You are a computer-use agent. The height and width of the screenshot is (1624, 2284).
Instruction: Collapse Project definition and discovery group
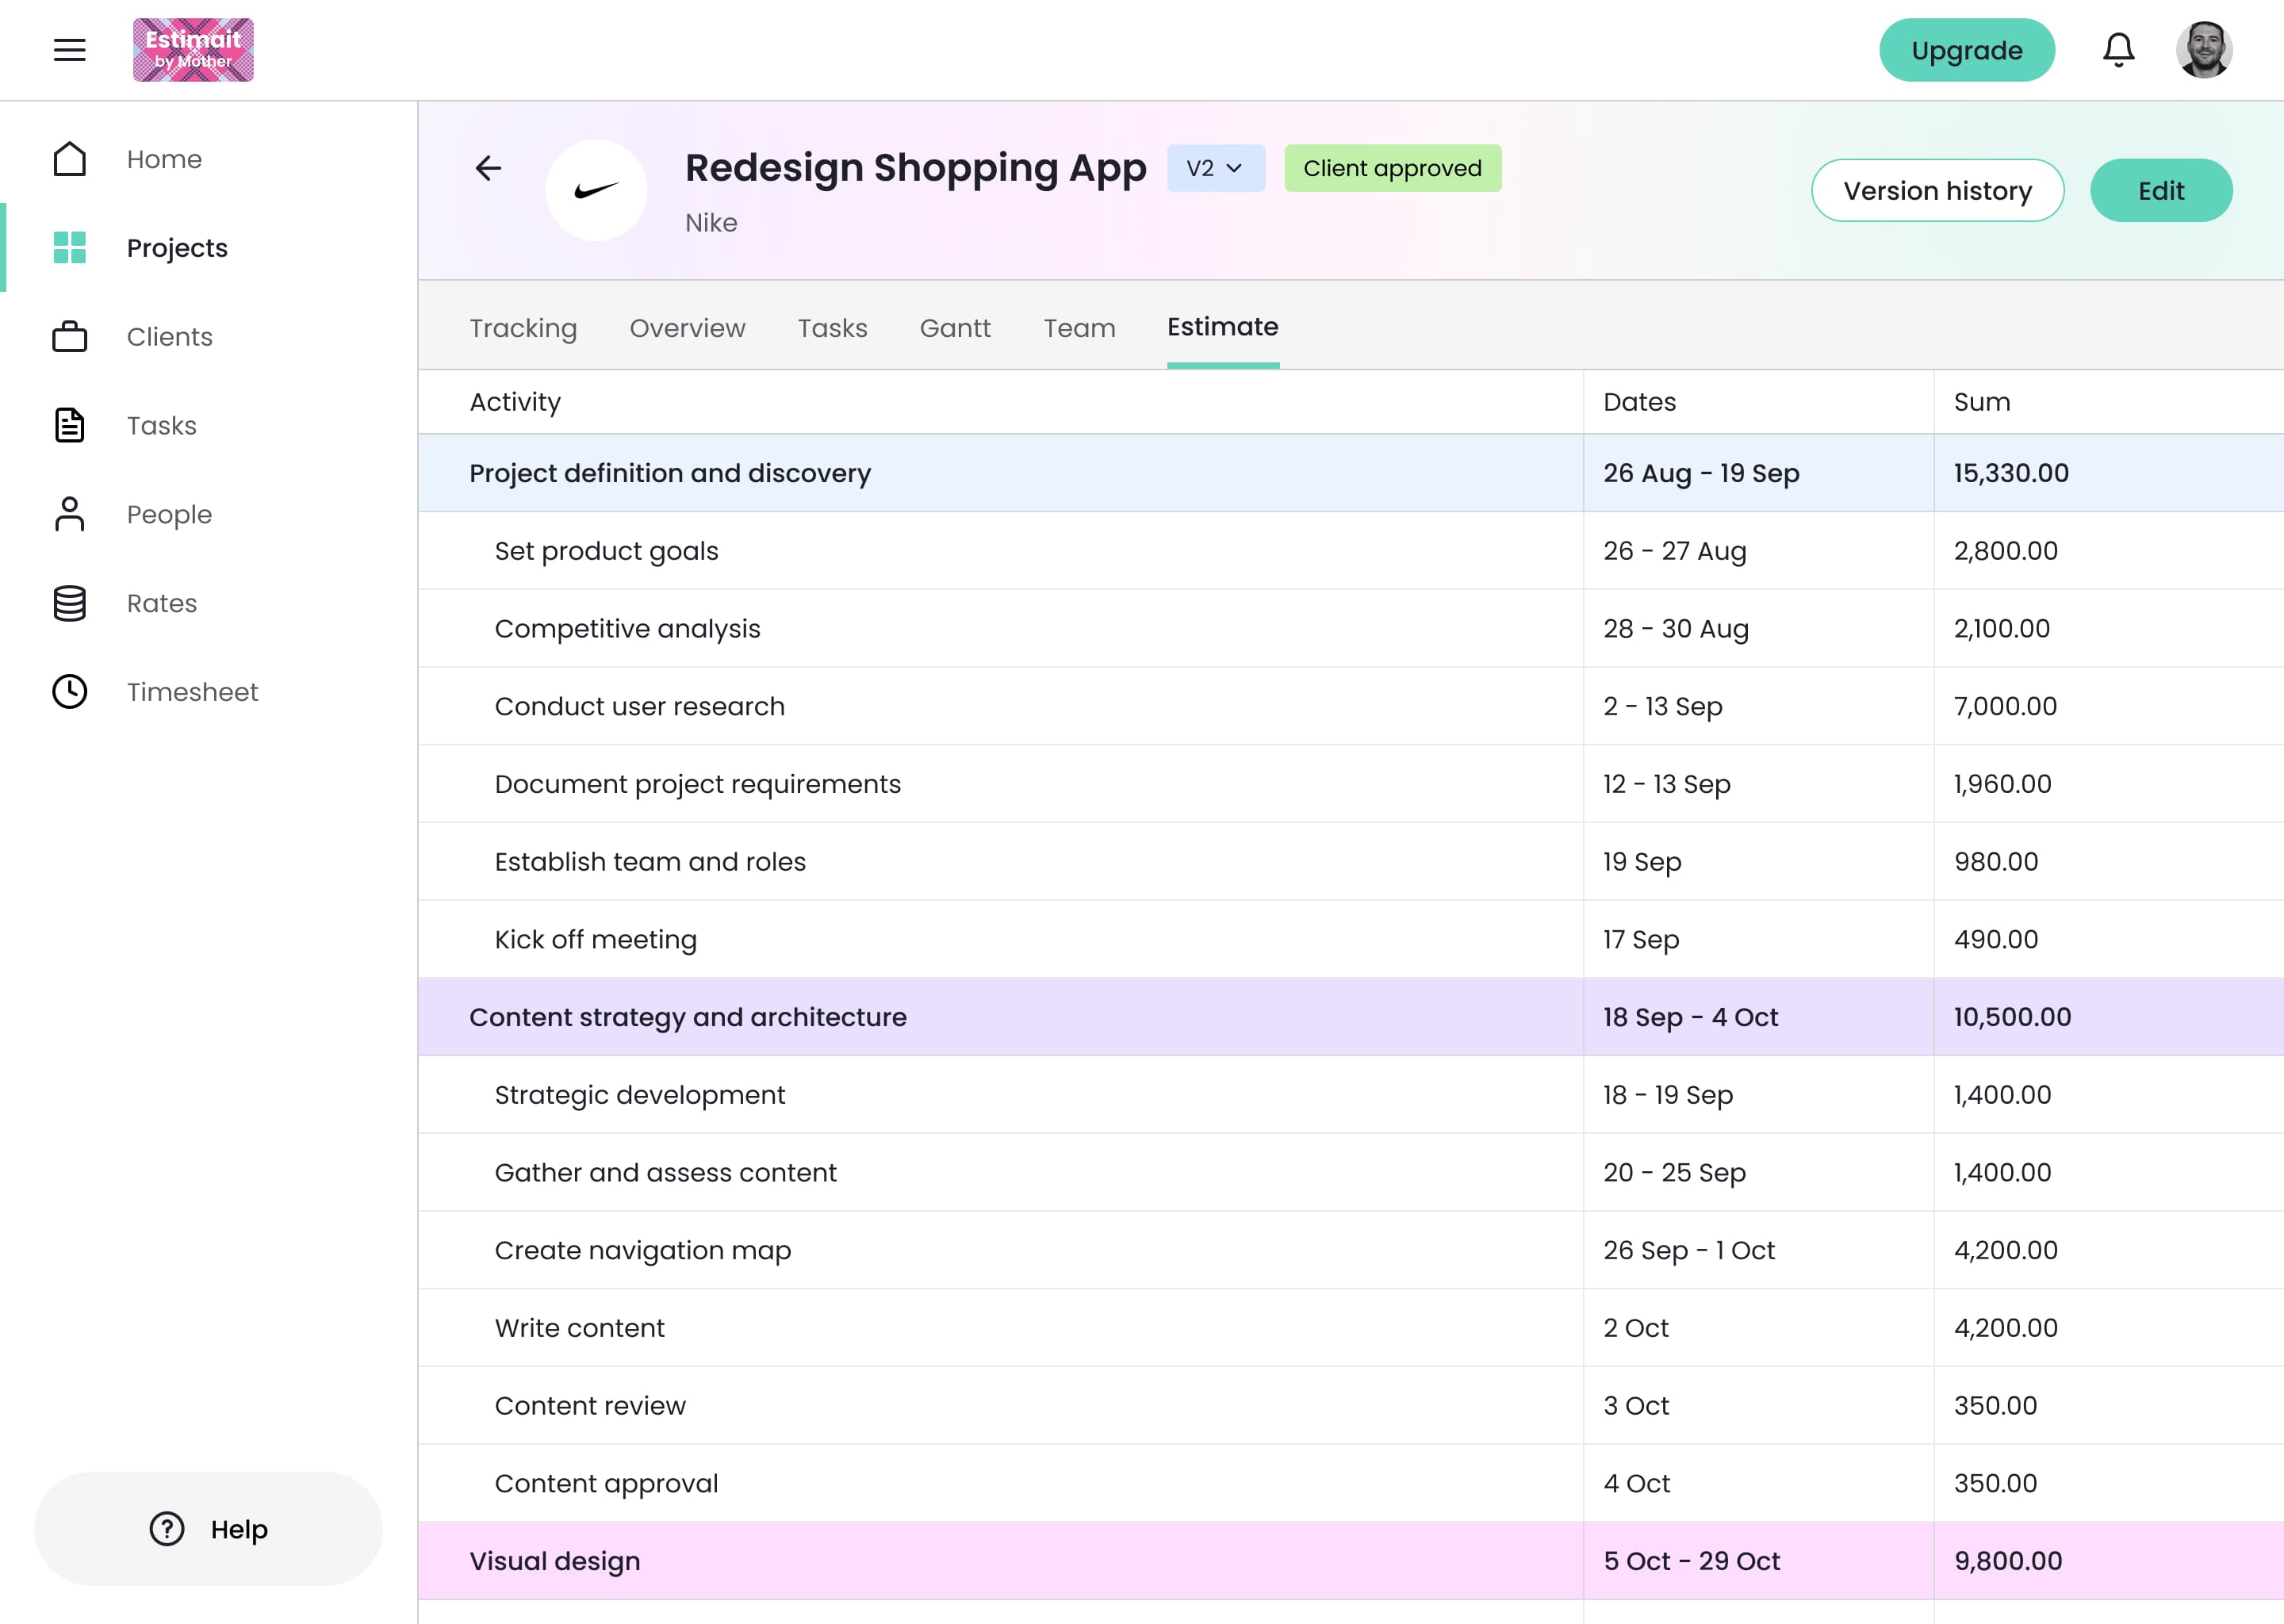[670, 473]
